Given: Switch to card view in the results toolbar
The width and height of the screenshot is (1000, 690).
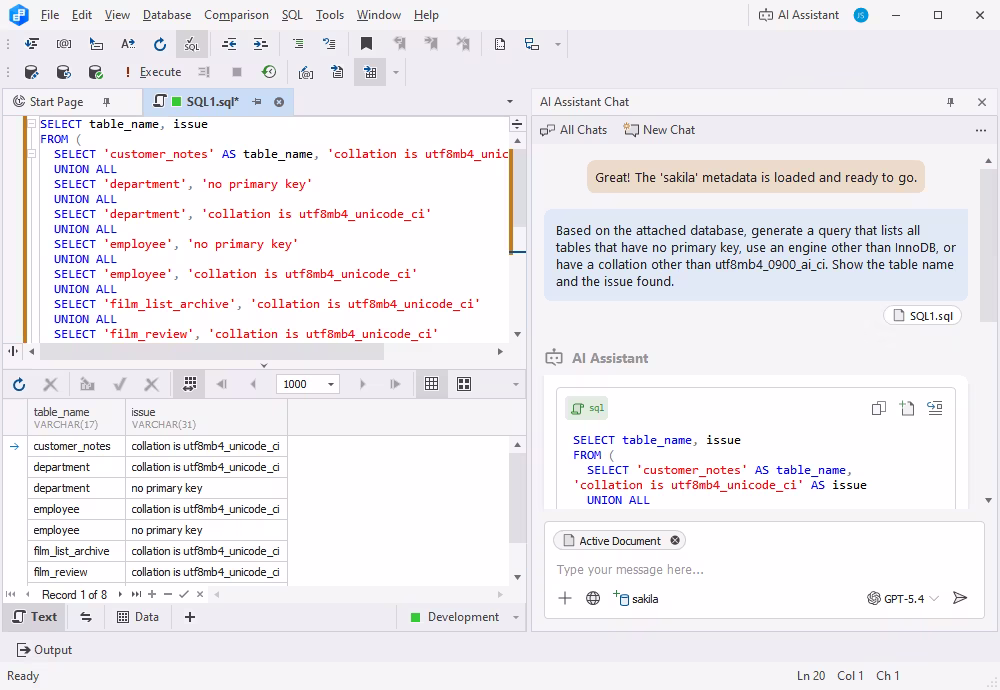Looking at the screenshot, I should pos(464,384).
